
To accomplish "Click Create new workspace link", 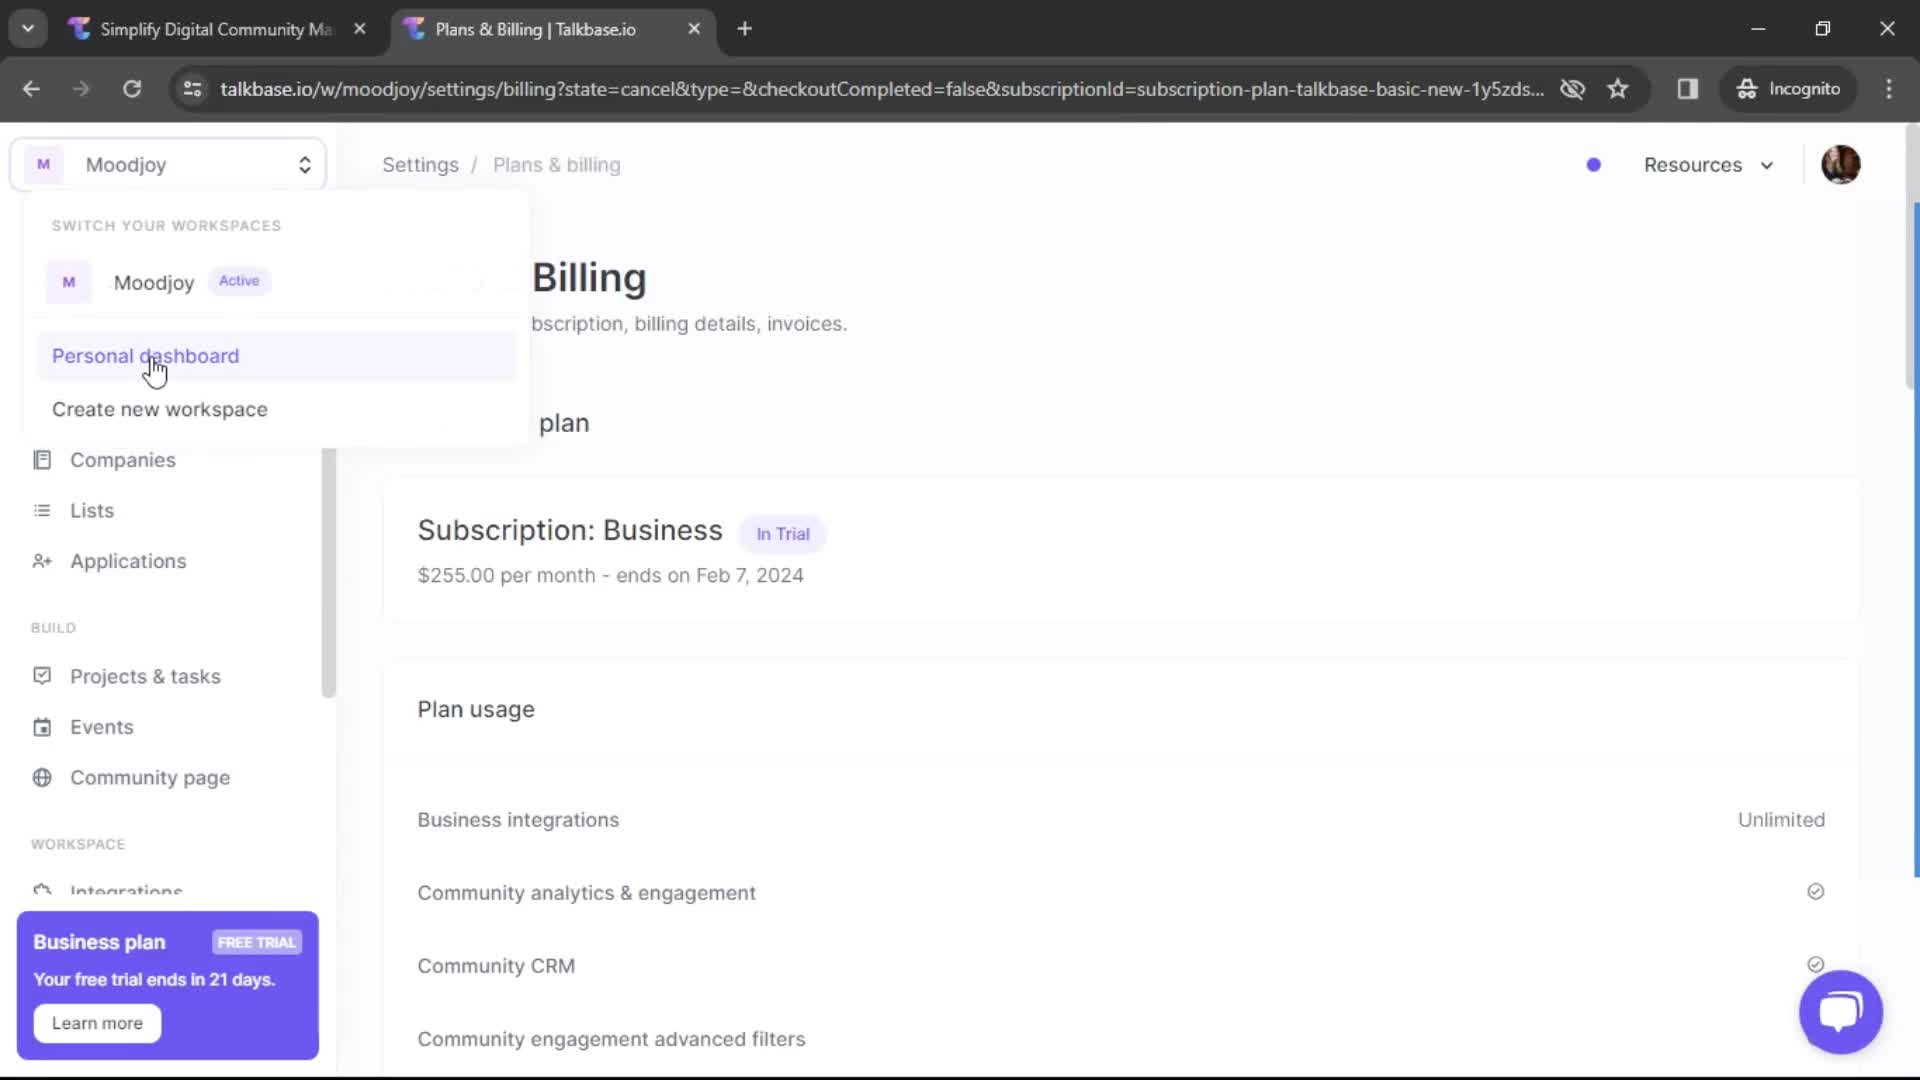I will click(x=160, y=409).
